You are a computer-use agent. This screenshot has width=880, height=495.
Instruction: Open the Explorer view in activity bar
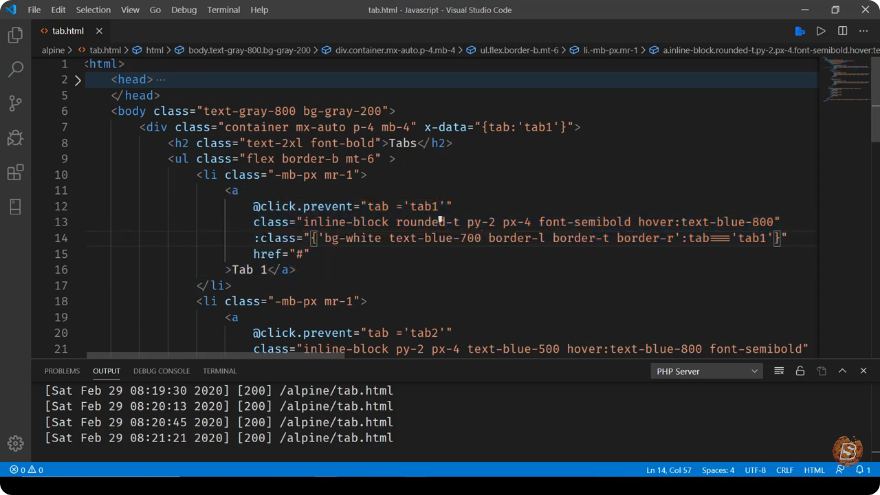coord(15,35)
